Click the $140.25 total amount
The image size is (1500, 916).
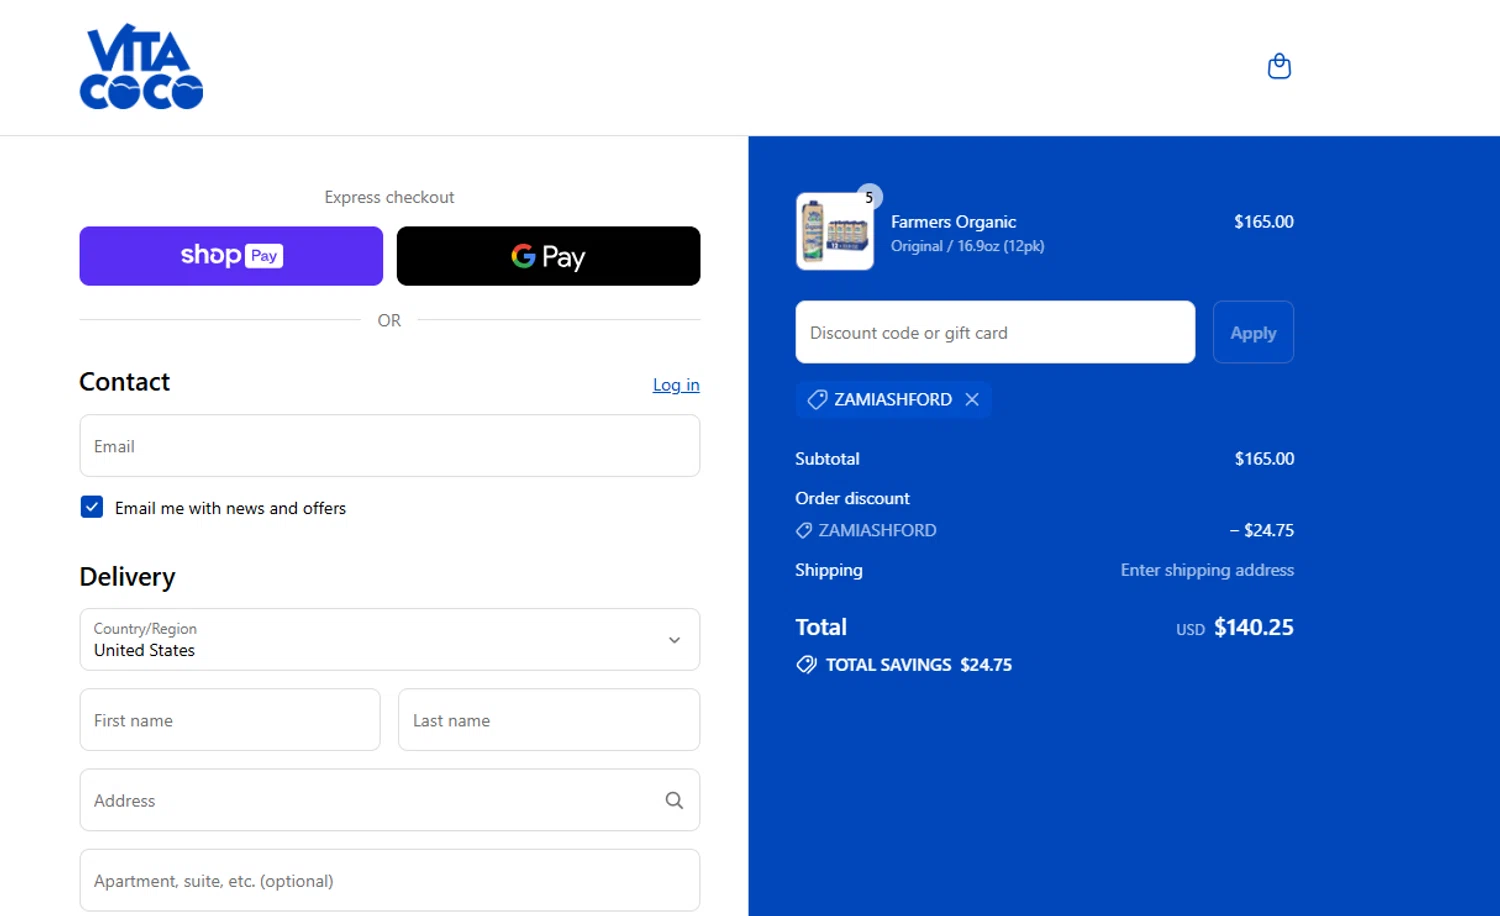[1254, 627]
